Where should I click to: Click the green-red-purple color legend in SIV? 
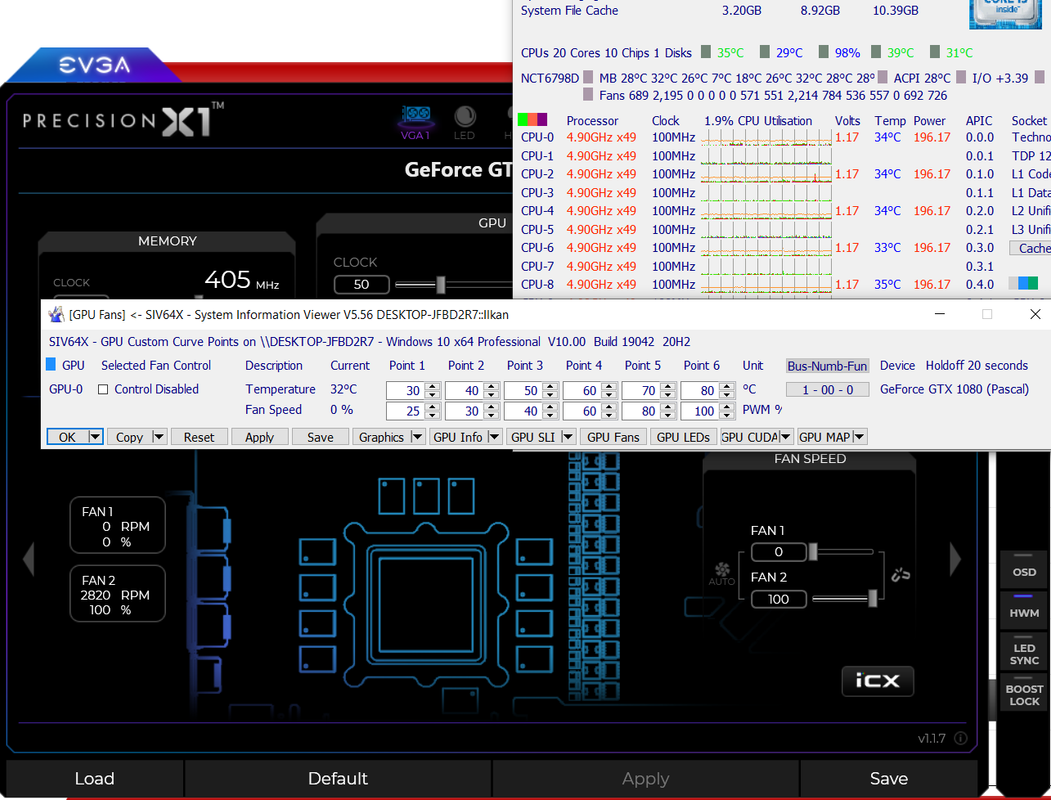(533, 120)
